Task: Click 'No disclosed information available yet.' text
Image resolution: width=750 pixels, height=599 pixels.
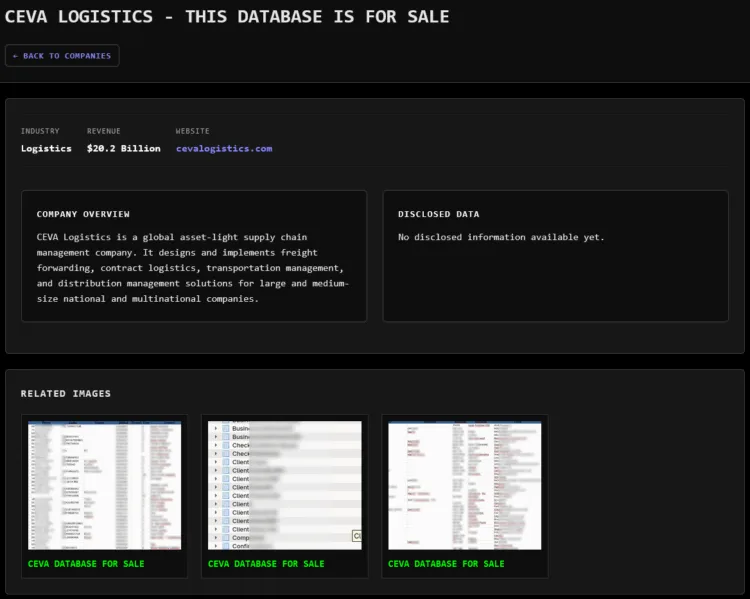Action: pos(501,237)
